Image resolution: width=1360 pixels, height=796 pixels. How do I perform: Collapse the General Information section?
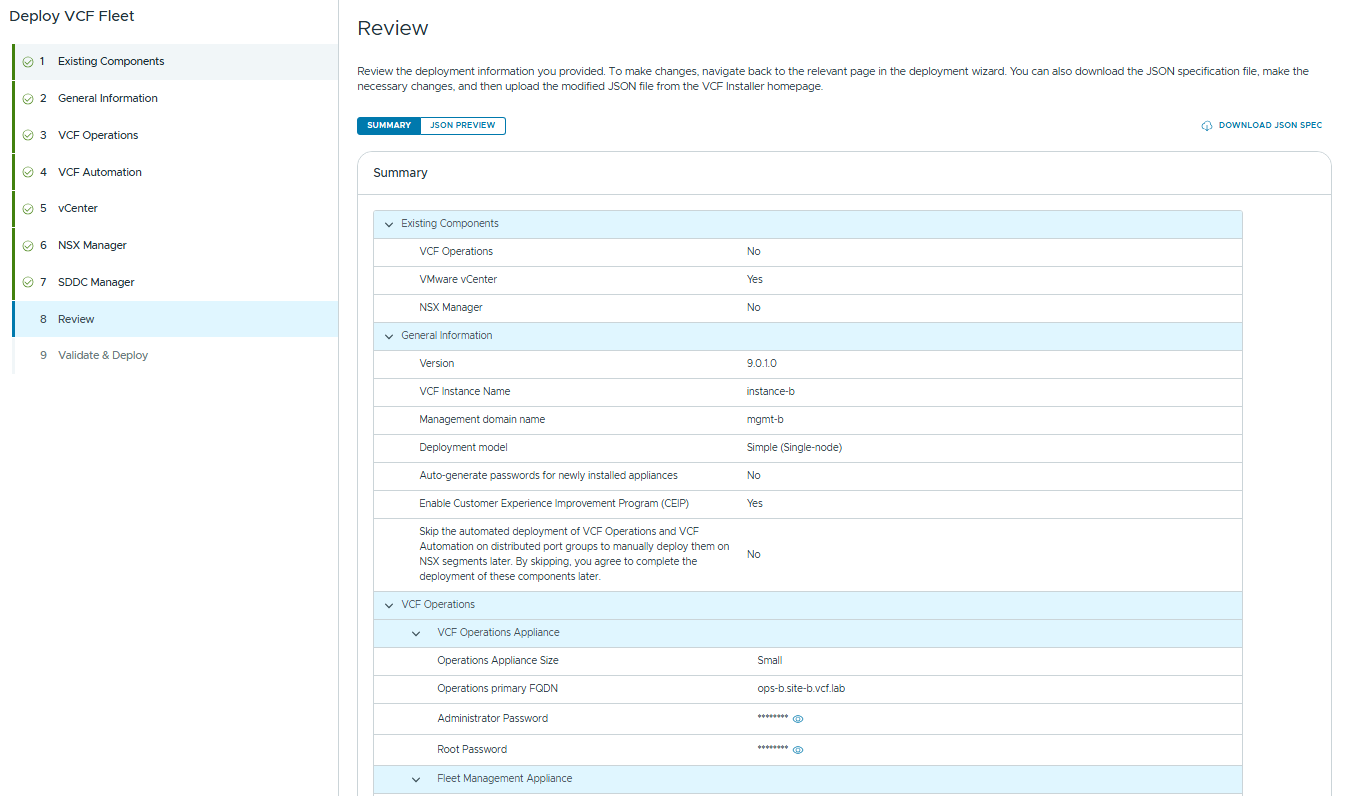(x=389, y=336)
